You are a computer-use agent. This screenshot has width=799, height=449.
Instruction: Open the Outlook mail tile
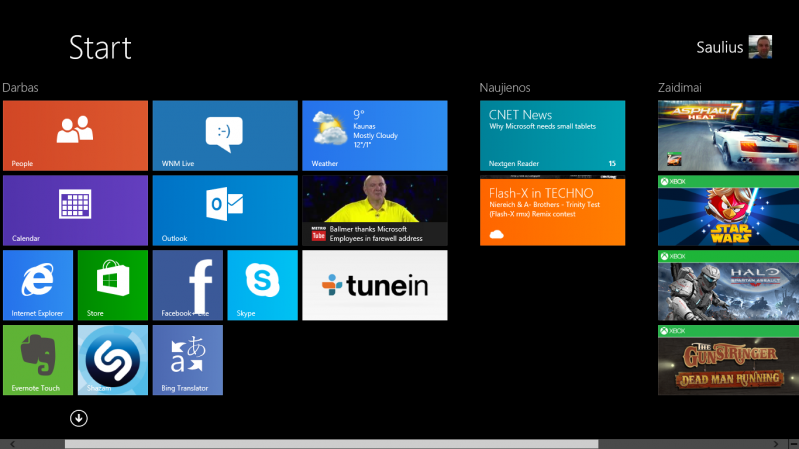(225, 210)
